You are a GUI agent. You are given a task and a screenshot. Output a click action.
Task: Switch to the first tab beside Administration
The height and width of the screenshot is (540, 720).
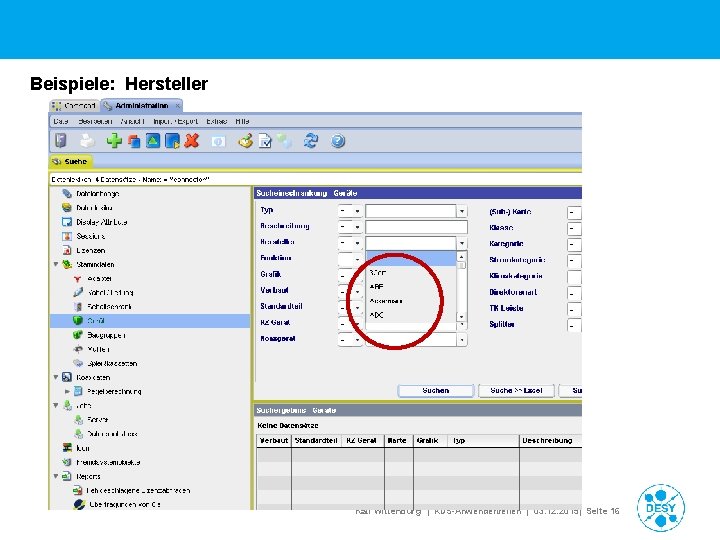click(x=74, y=106)
